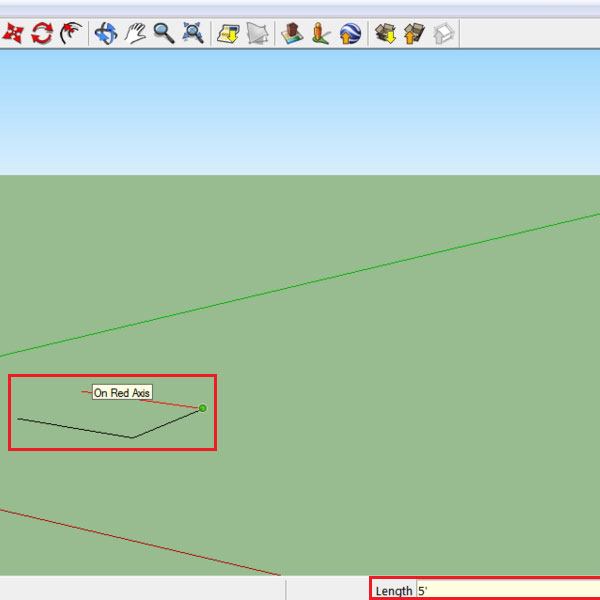This screenshot has width=600, height=600.
Task: Activate the Orbit tool
Action: click(x=106, y=33)
